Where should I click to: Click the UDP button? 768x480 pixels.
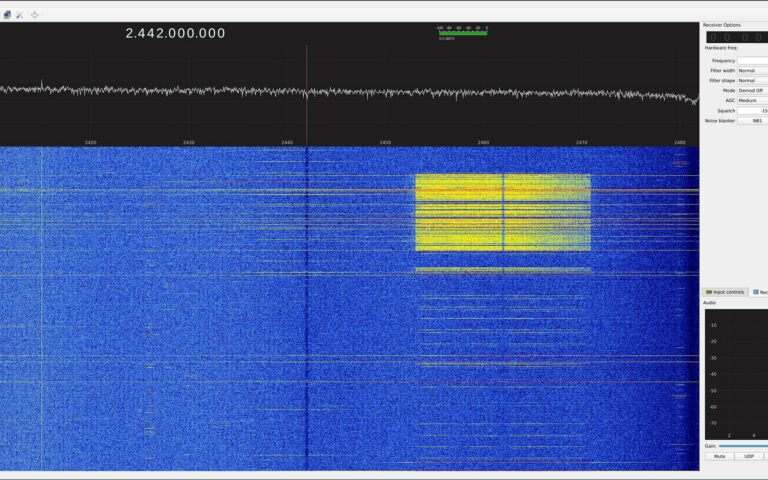click(x=749, y=456)
